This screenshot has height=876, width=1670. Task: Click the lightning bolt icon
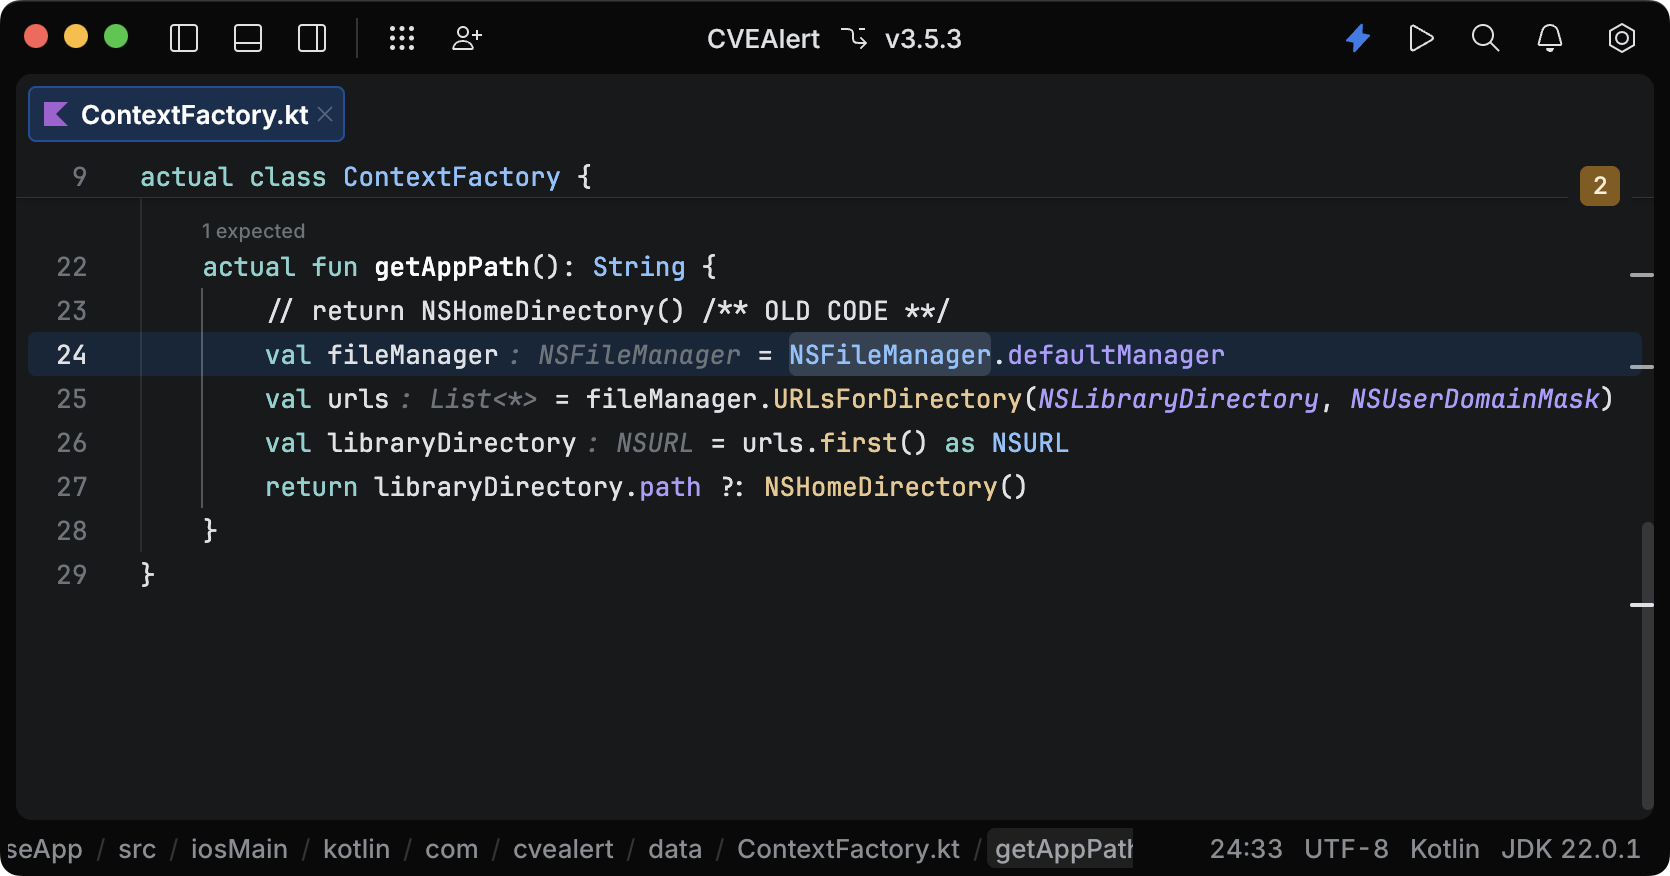1358,39
